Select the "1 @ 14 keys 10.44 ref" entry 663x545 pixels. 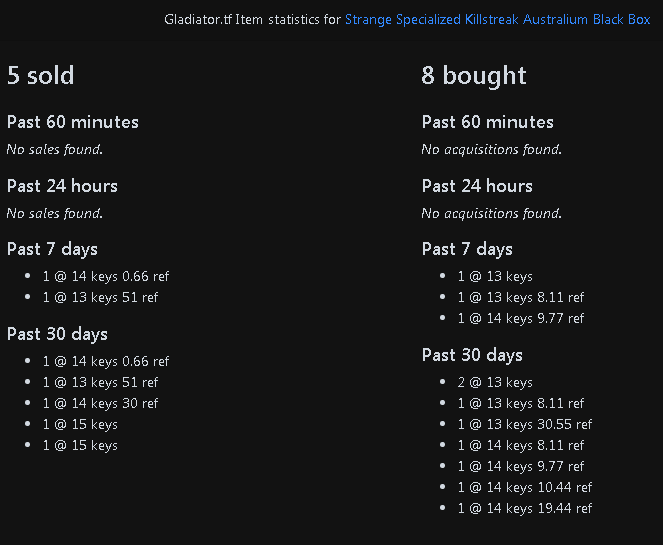(x=525, y=487)
